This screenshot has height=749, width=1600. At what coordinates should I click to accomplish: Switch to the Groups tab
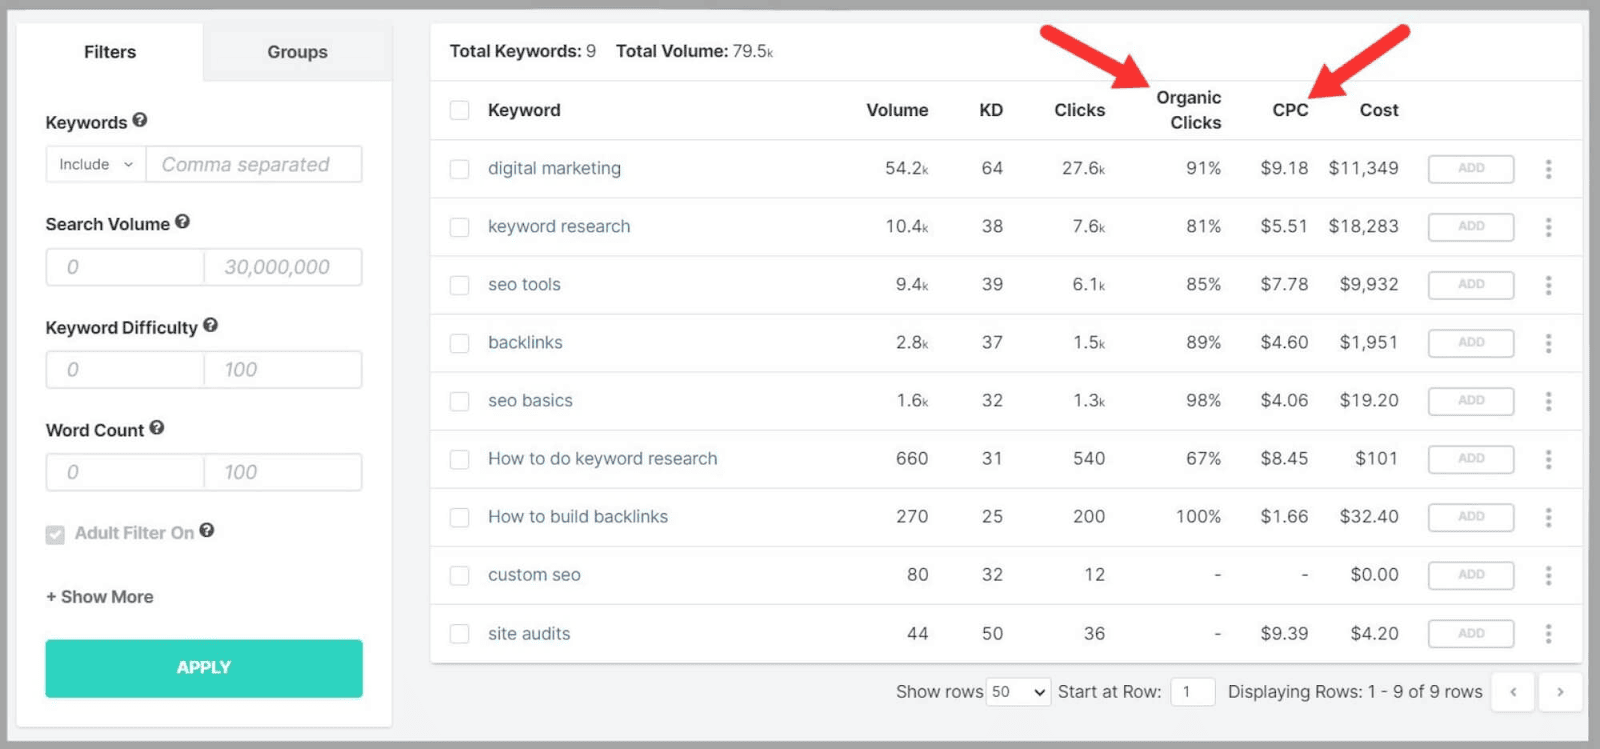point(297,52)
